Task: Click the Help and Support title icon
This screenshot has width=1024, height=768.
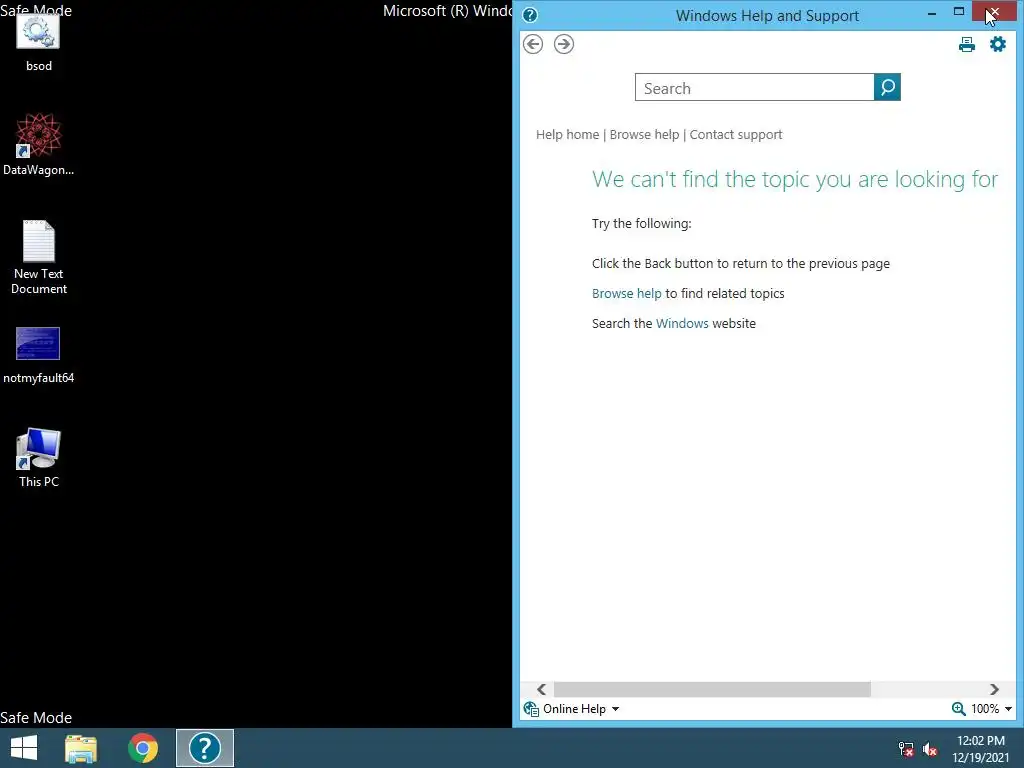Action: pyautogui.click(x=530, y=15)
